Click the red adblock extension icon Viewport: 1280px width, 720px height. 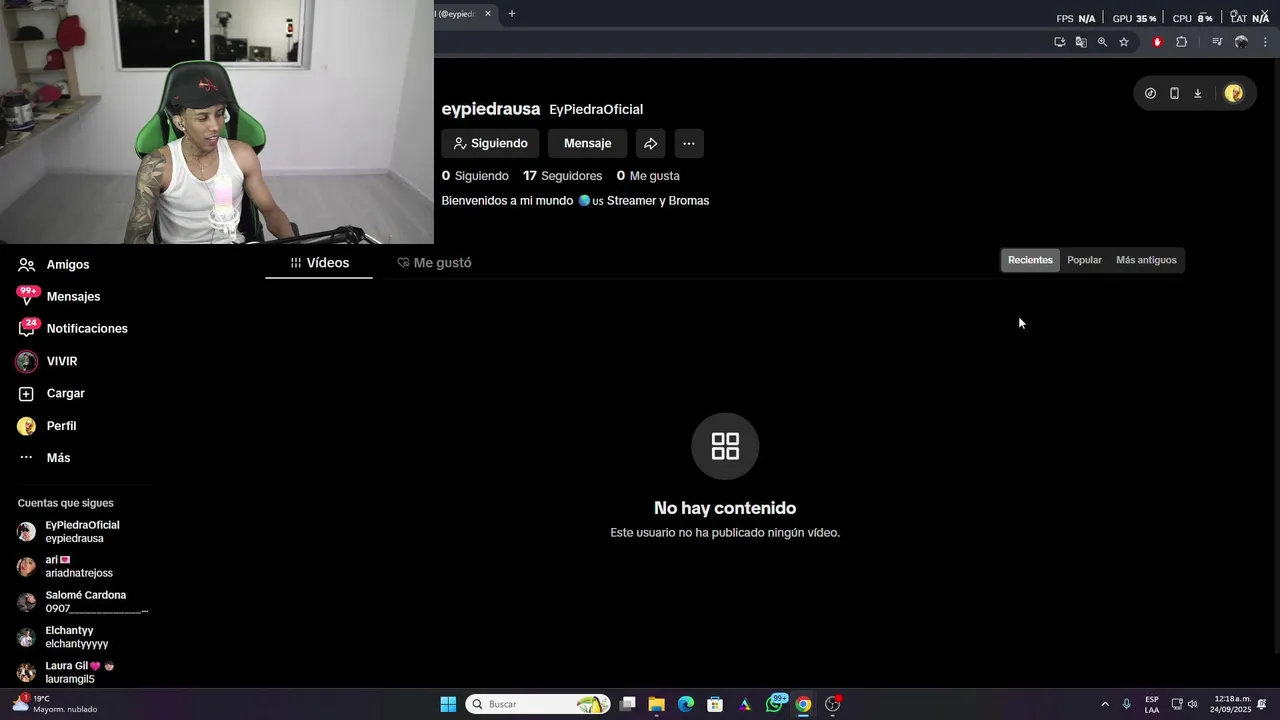(1157, 42)
